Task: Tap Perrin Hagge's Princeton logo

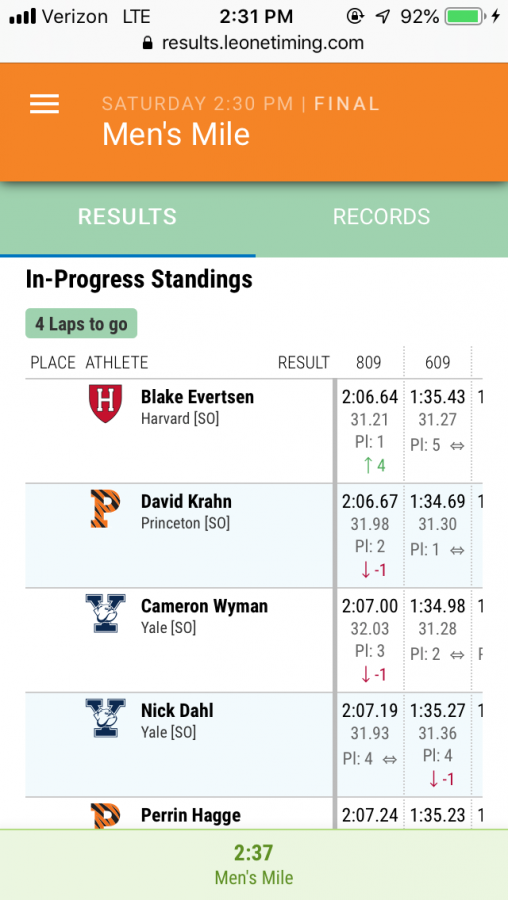Action: [105, 816]
